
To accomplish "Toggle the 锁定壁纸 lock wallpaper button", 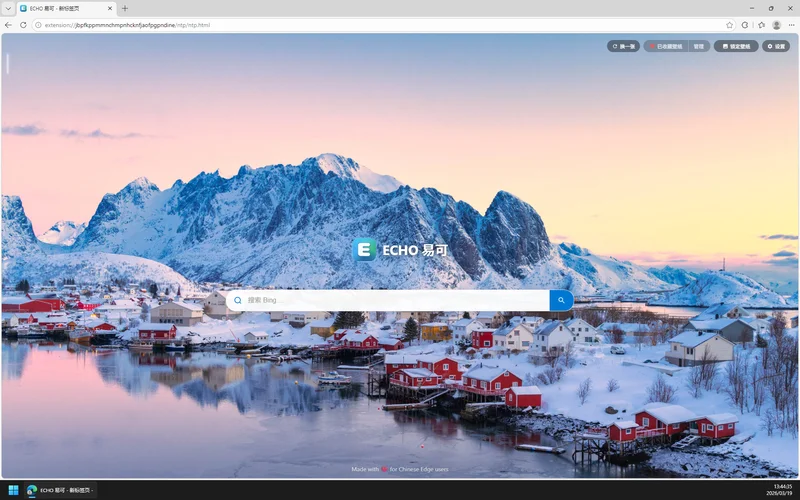I will tap(735, 46).
